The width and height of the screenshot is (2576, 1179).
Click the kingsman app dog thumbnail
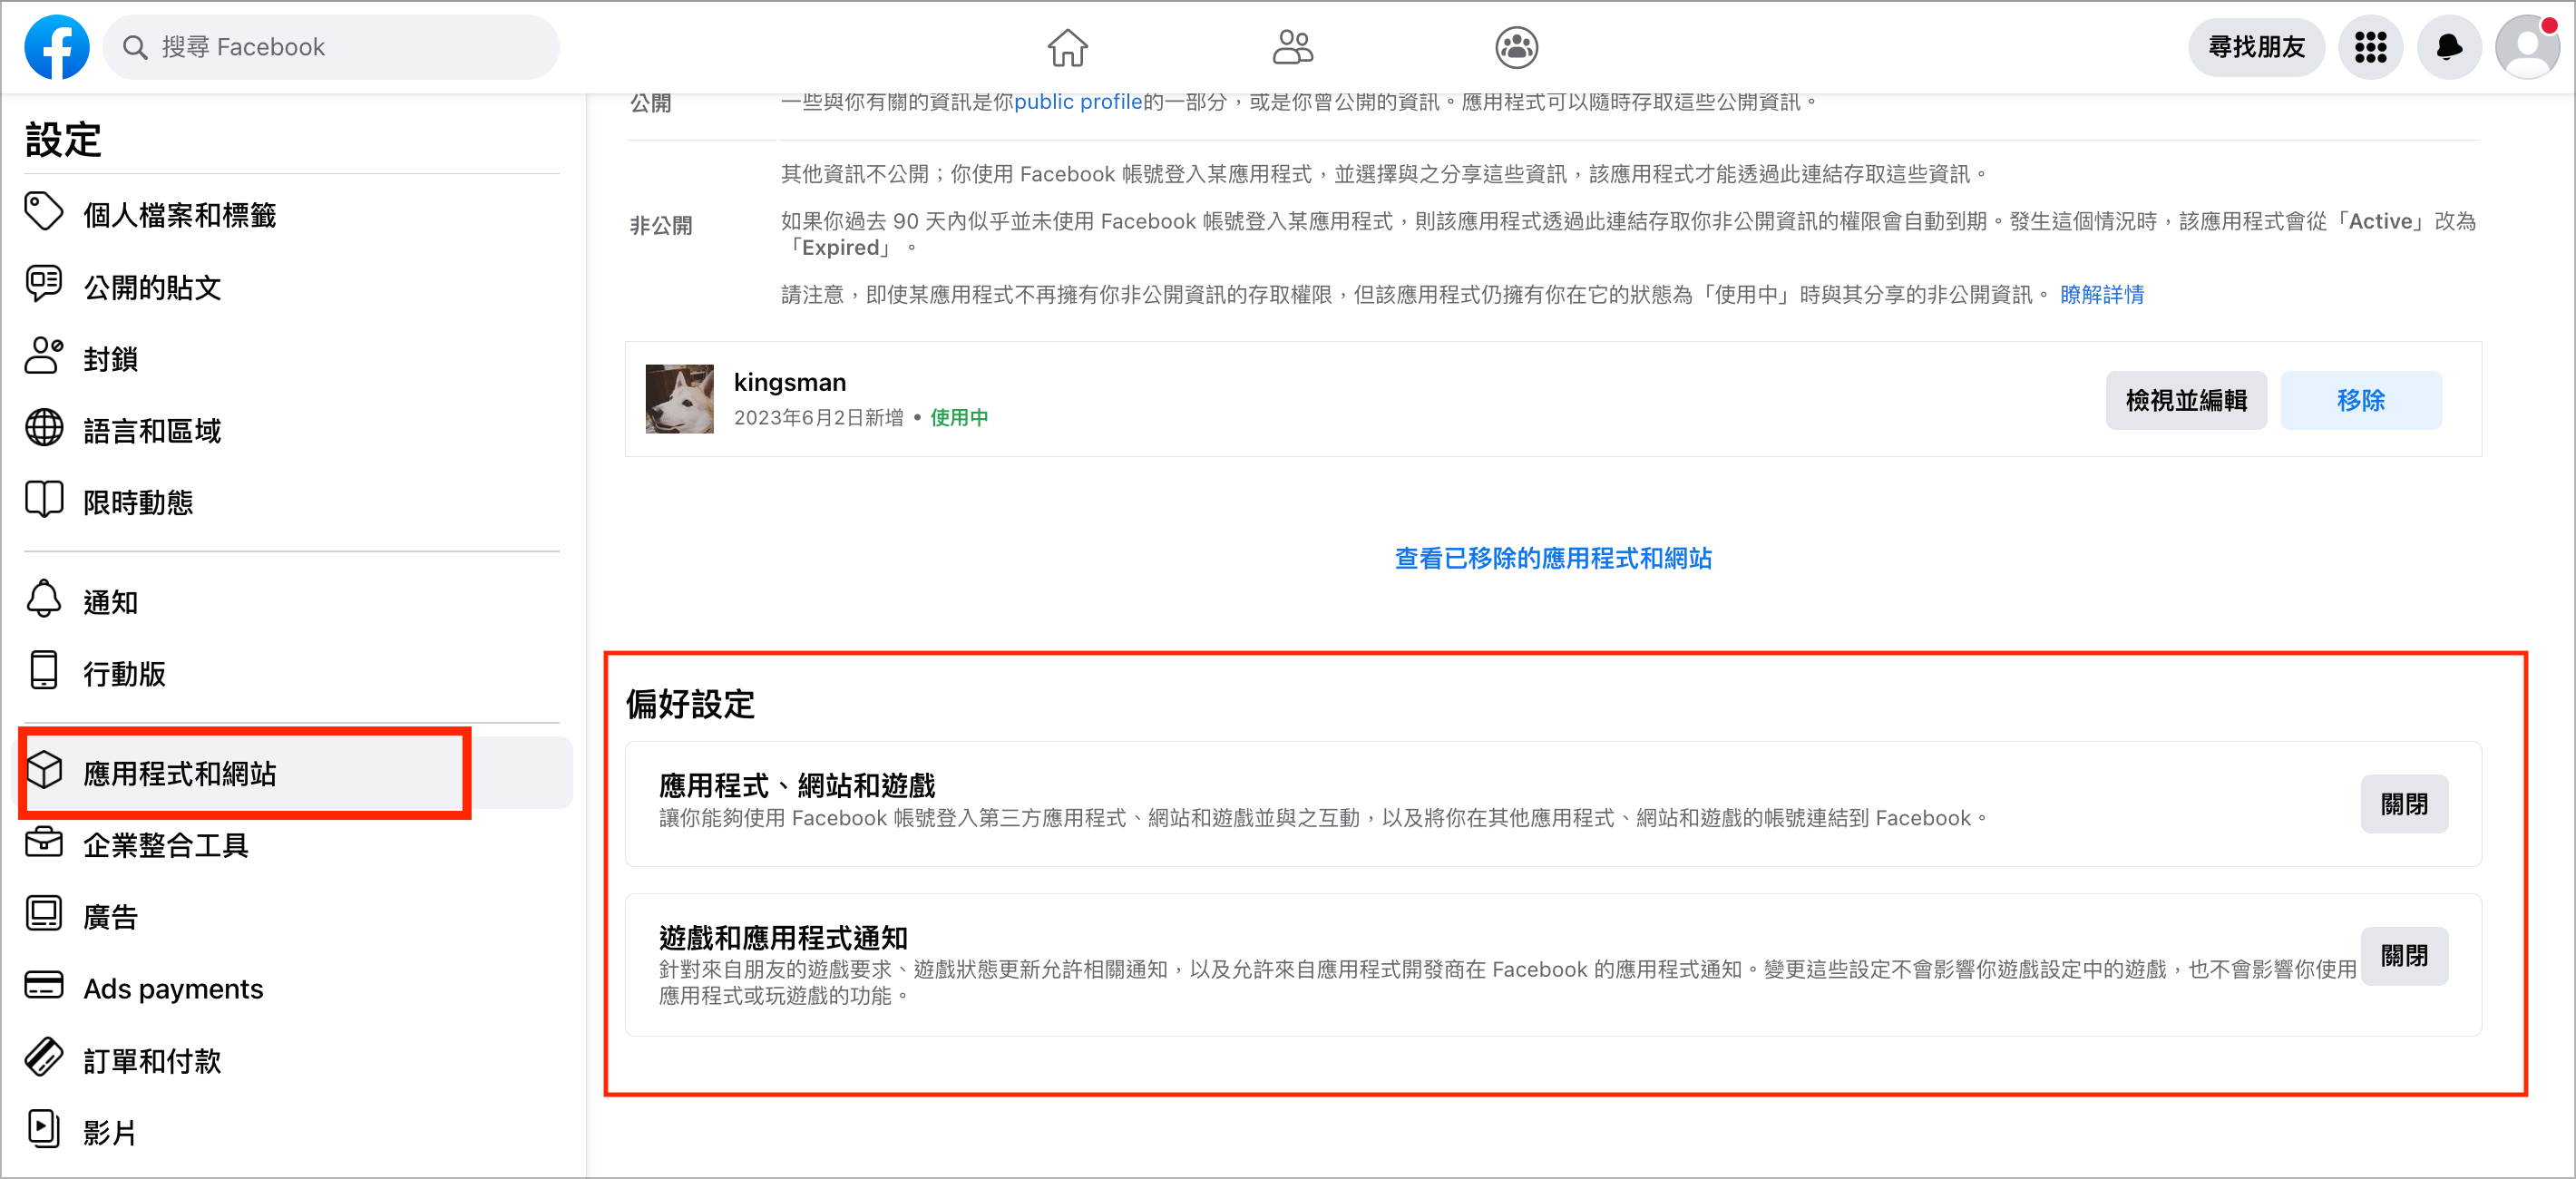point(679,398)
